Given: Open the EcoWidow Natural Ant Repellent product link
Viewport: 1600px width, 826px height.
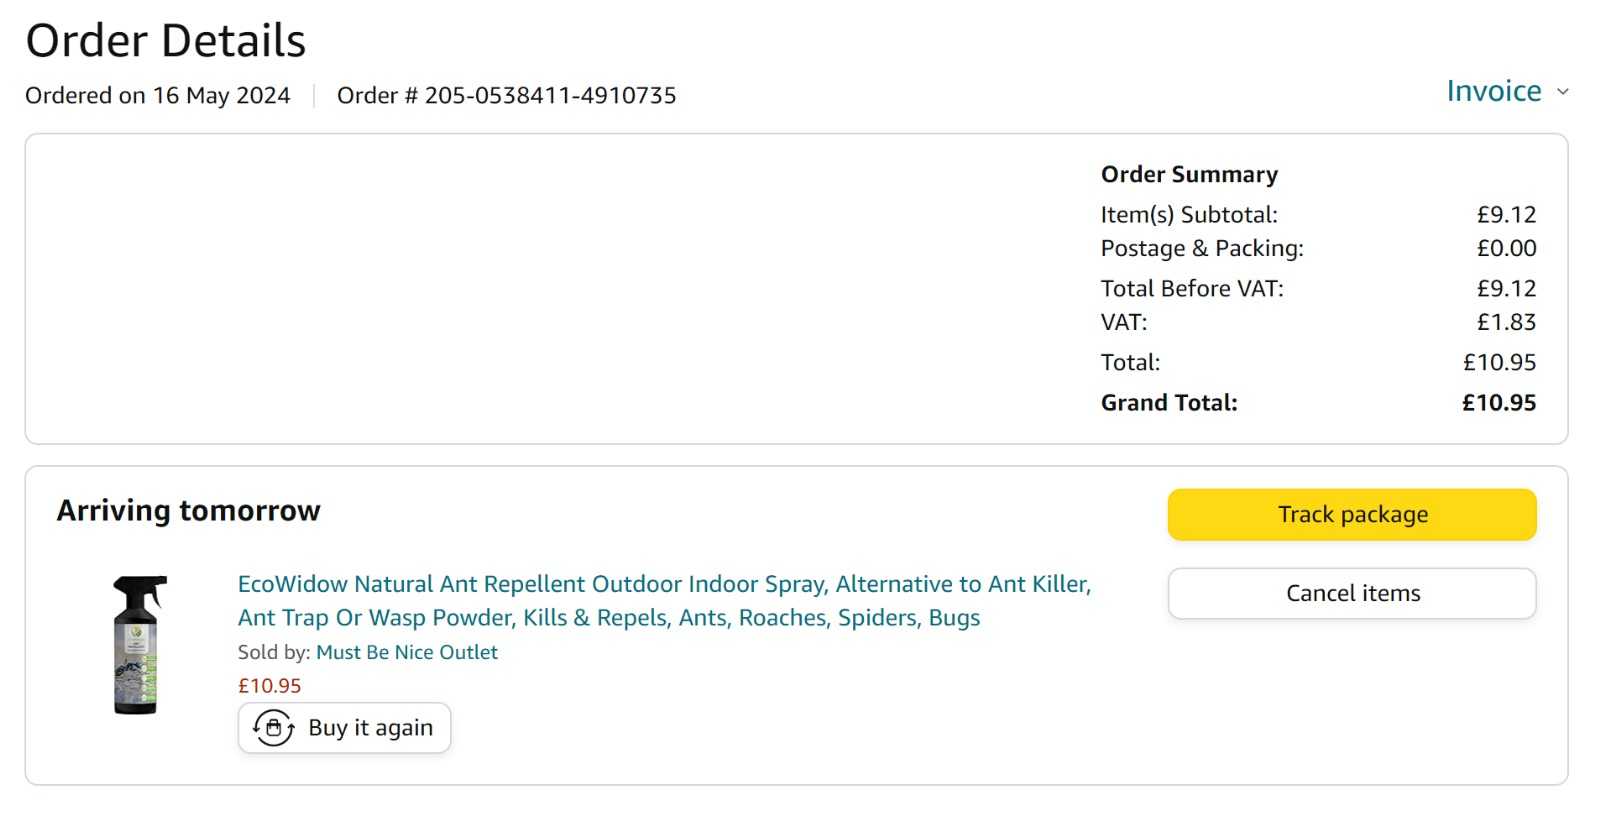Looking at the screenshot, I should [x=664, y=600].
